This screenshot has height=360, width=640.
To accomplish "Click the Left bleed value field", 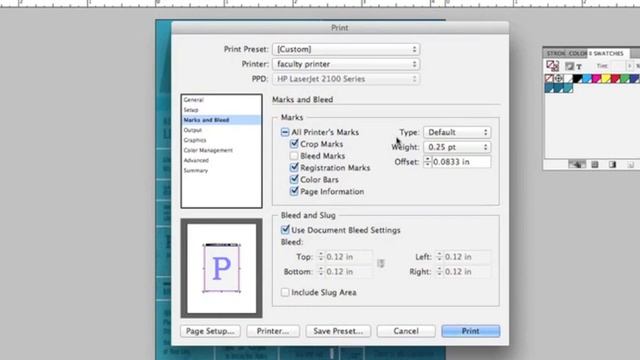I will [x=467, y=257].
